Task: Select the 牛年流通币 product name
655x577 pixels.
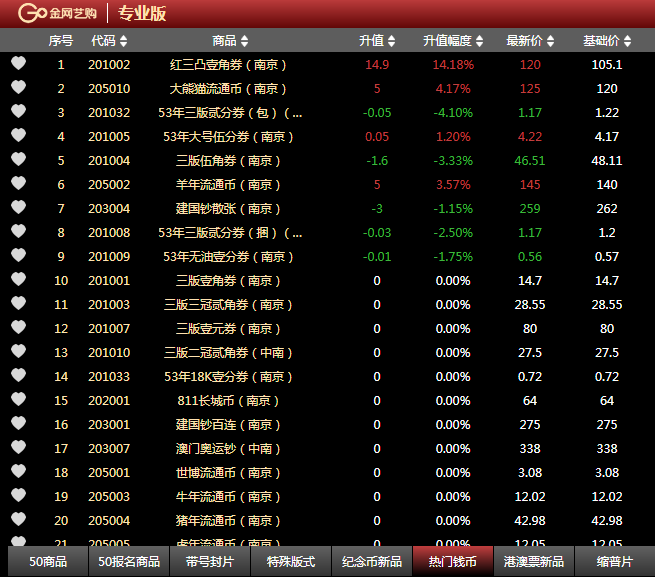Action: 229,496
